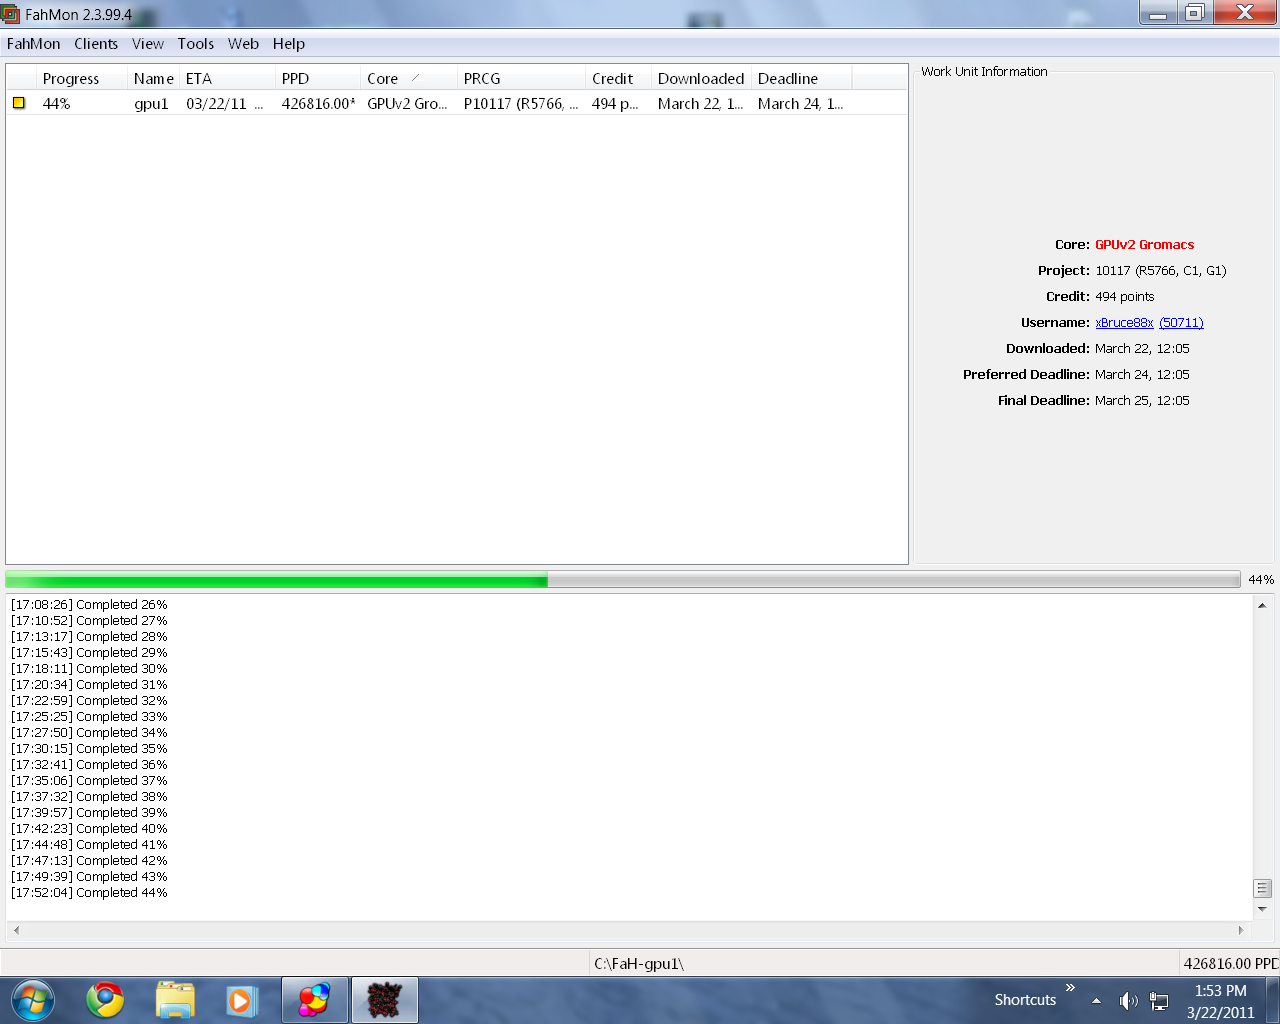Expand the Shortcuts toolbar chevron
1280x1024 pixels.
[x=1070, y=988]
